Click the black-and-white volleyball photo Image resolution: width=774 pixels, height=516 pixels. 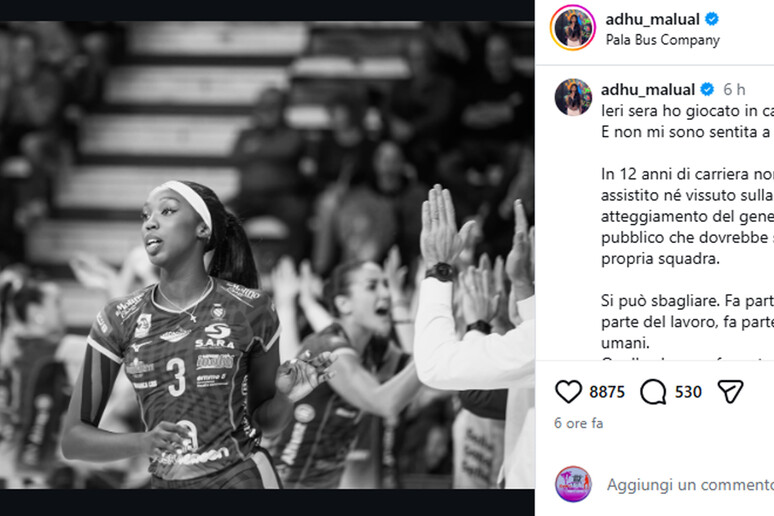pos(267,255)
